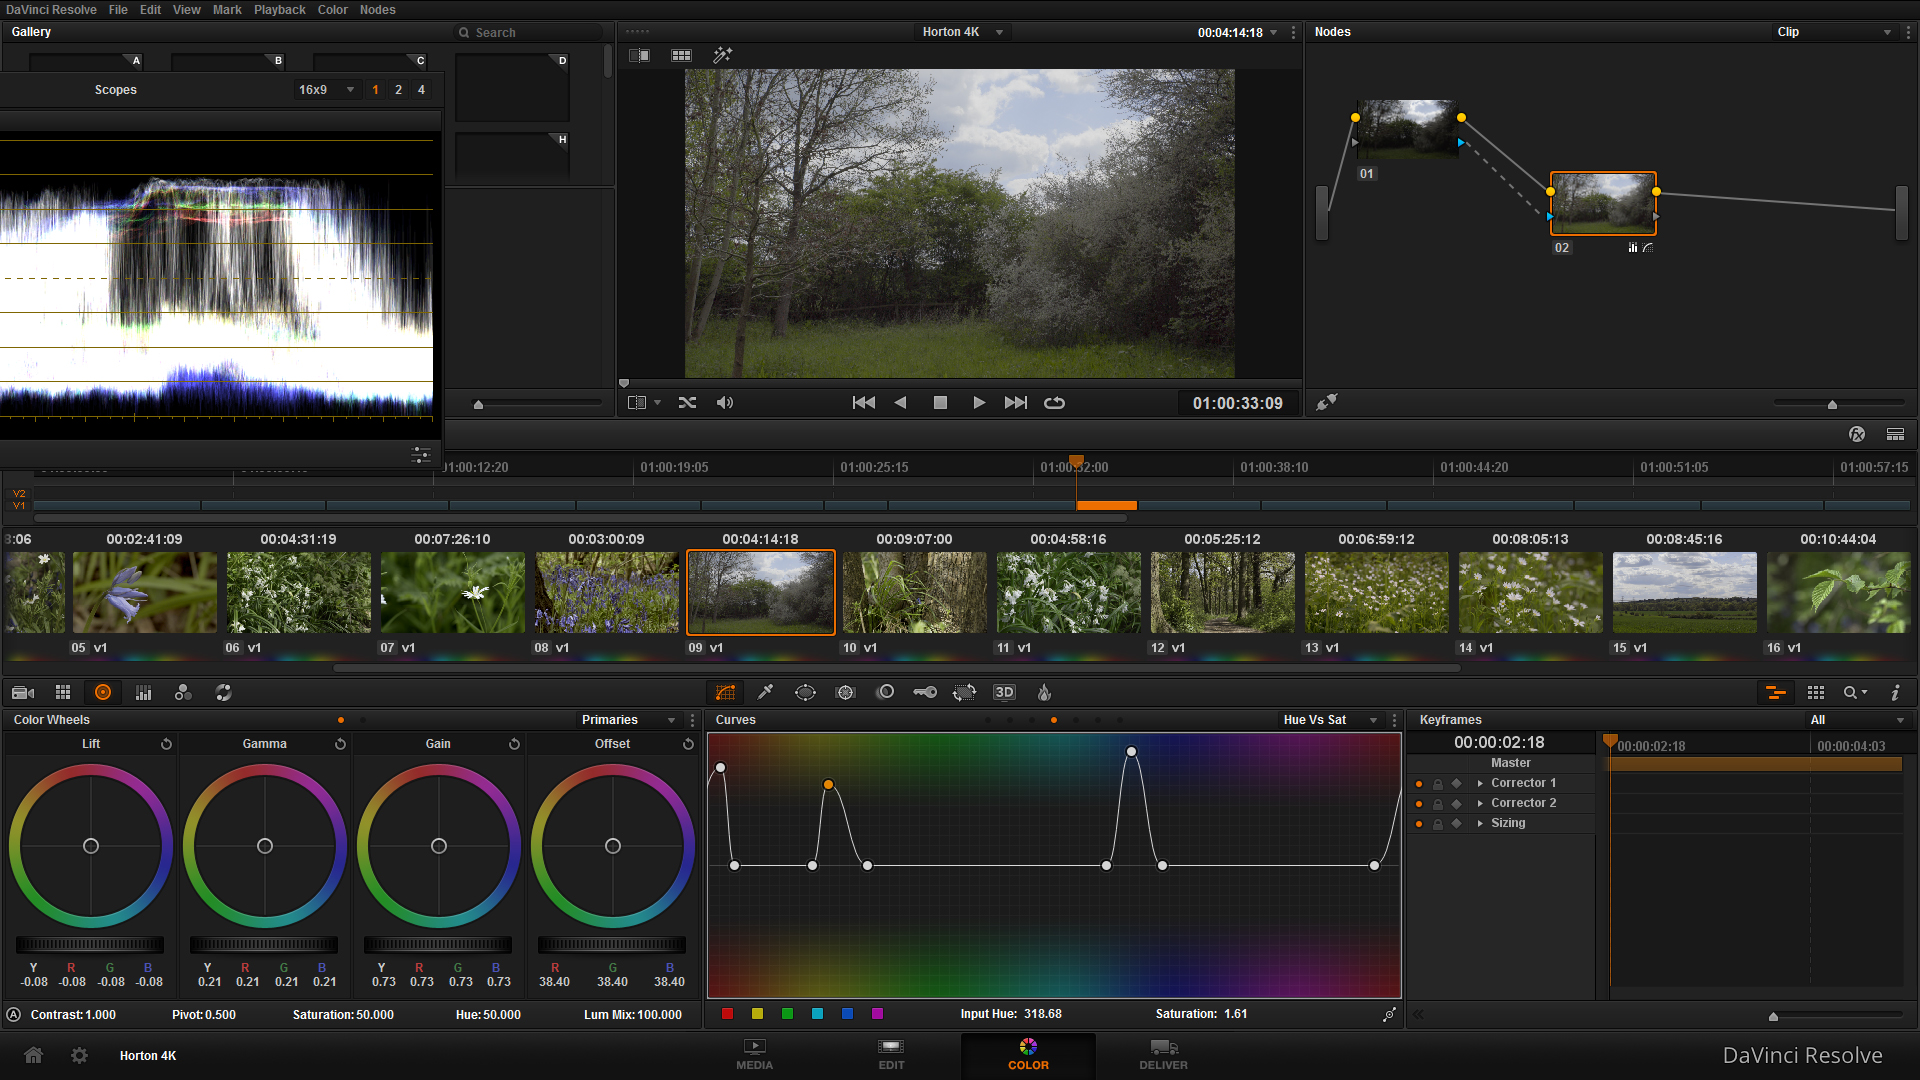The height and width of the screenshot is (1080, 1920).
Task: Stop viewer playback
Action: click(940, 403)
